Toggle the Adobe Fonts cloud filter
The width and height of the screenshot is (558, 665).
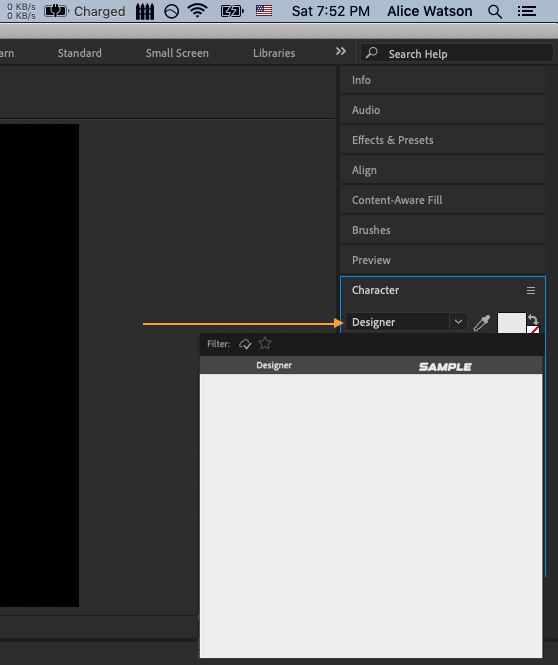[245, 344]
